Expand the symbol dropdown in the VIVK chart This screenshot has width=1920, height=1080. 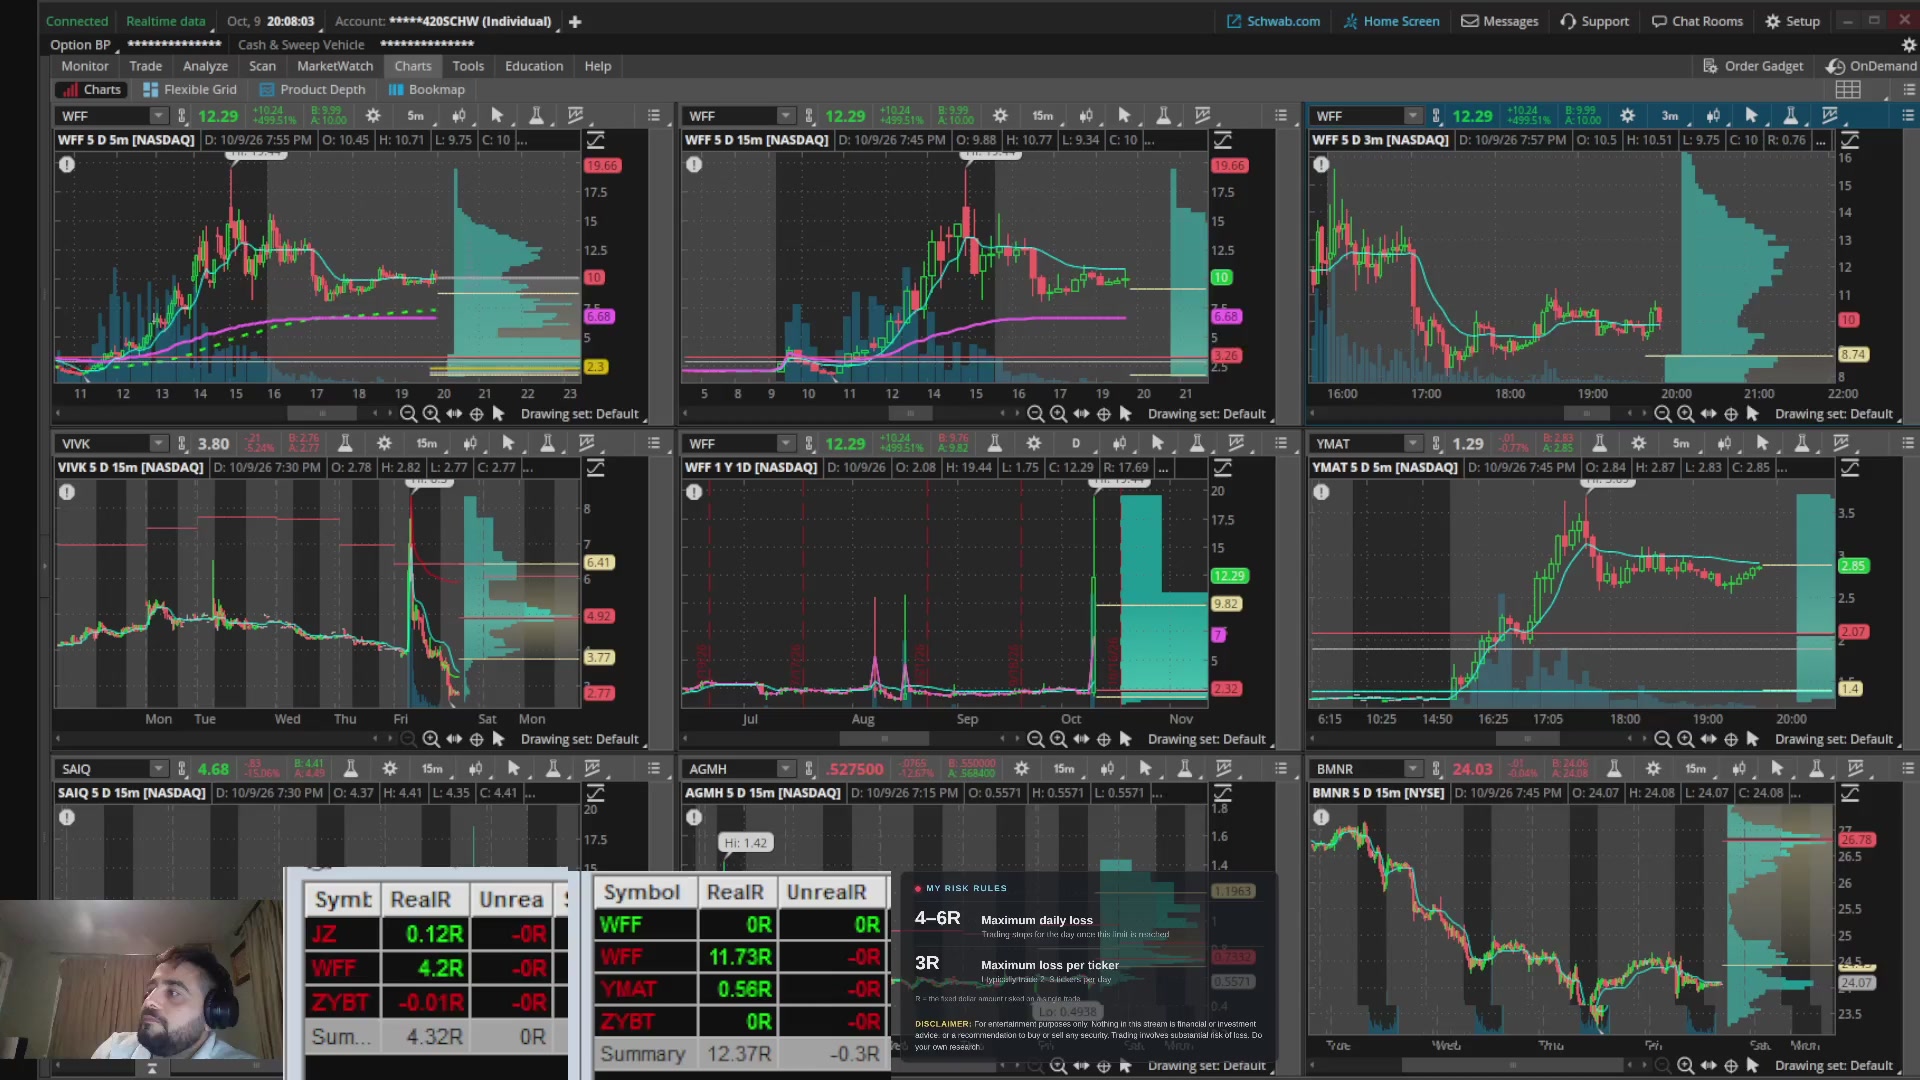158,443
